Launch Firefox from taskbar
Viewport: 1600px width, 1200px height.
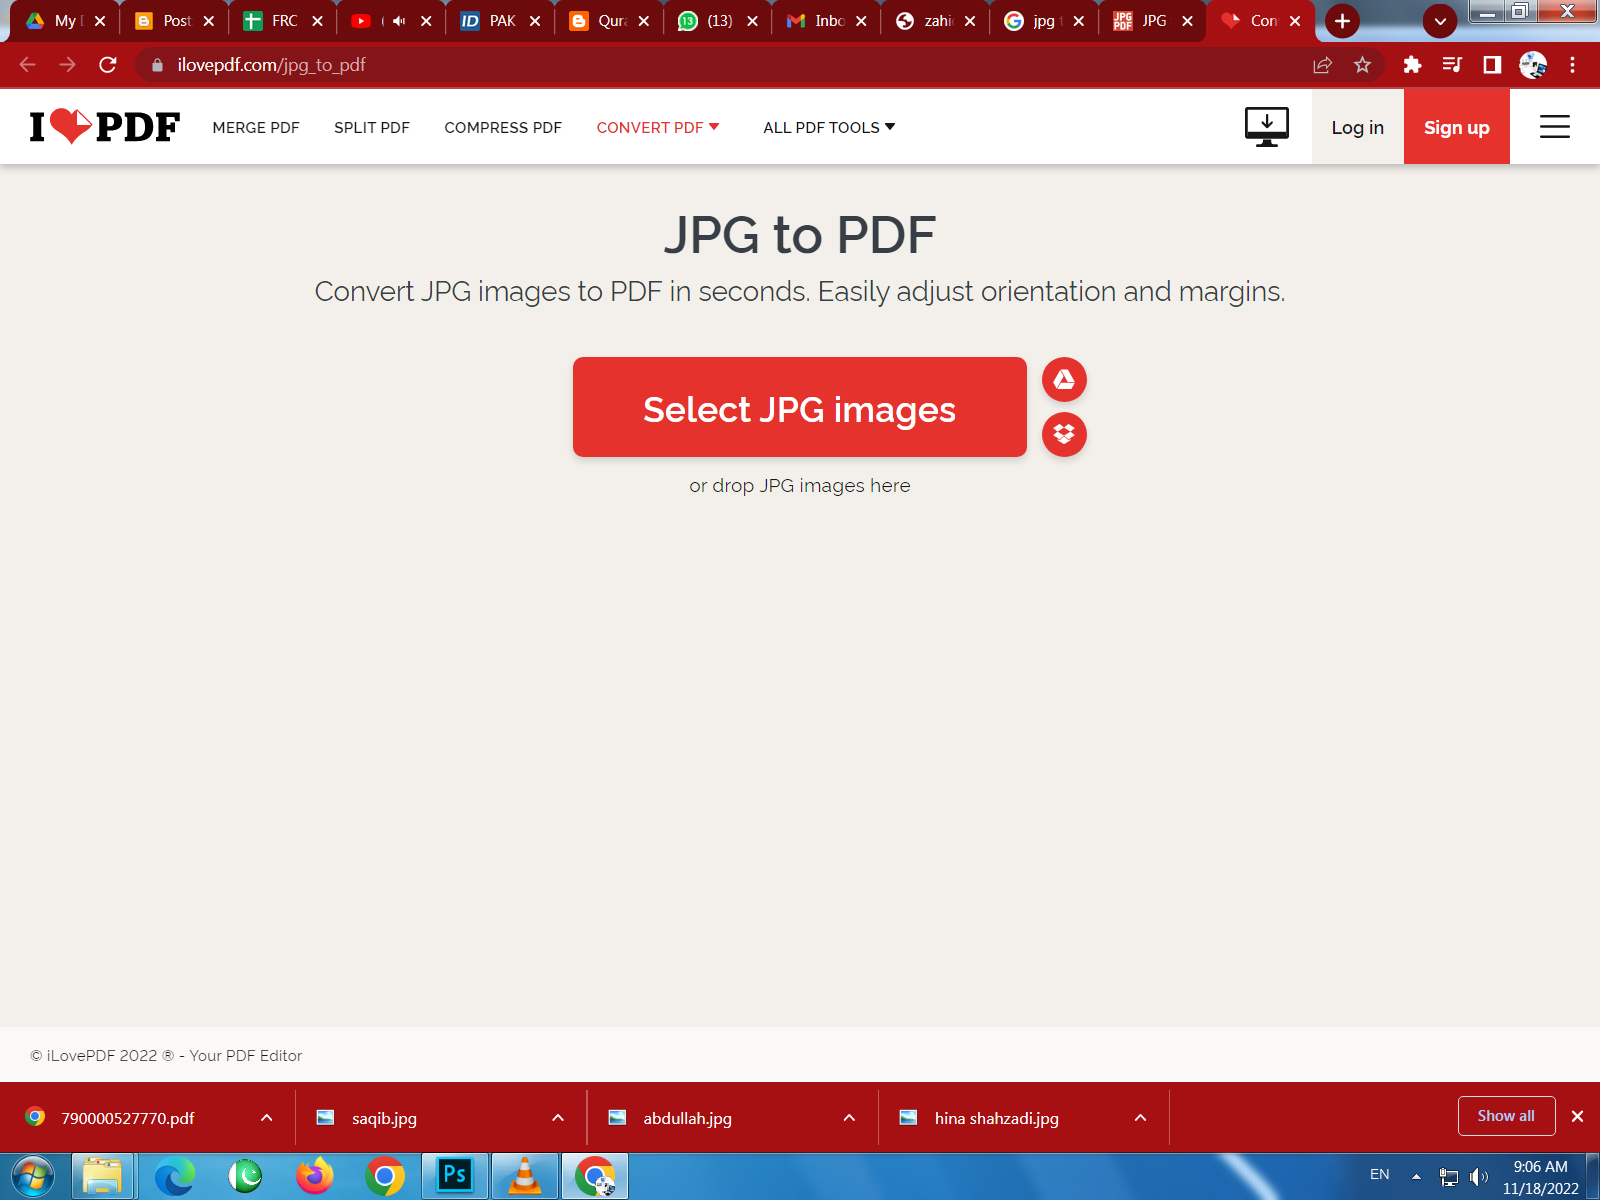coord(315,1176)
